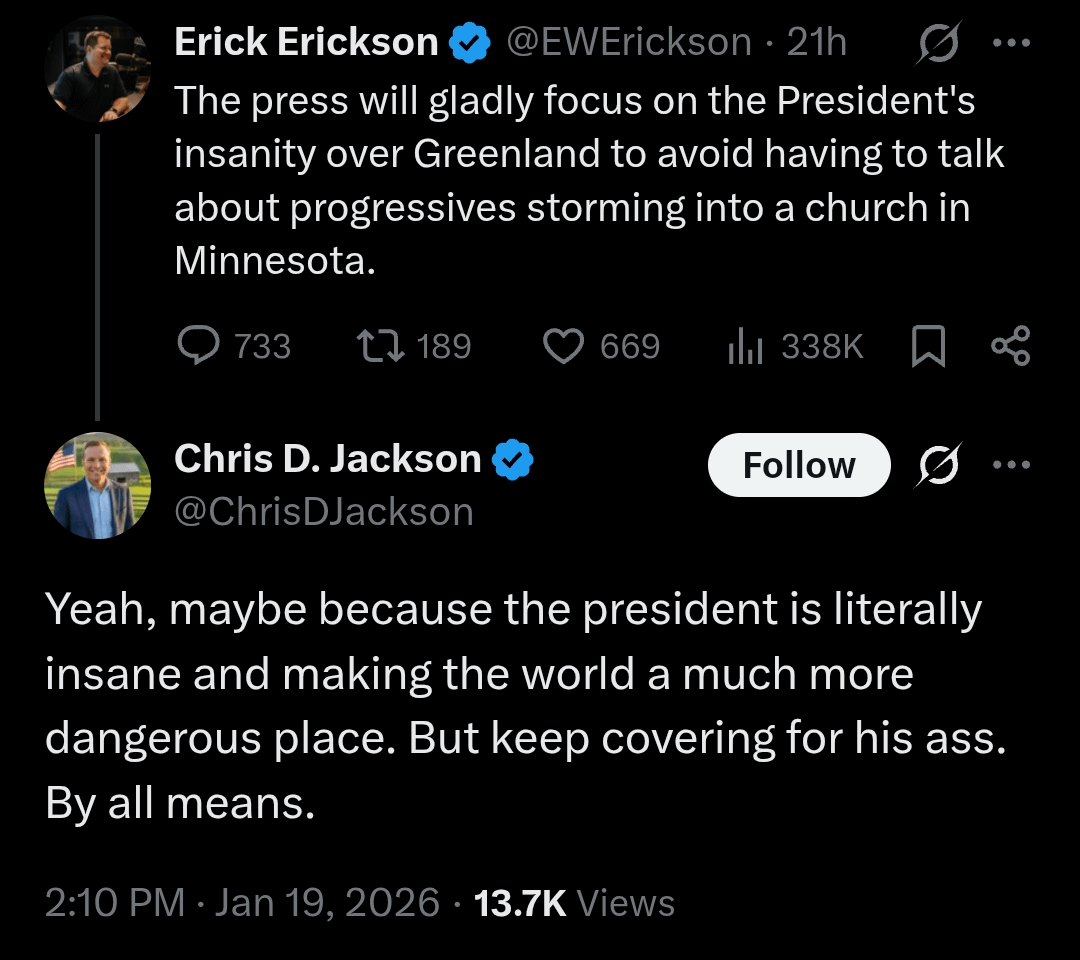Viewport: 1080px width, 960px height.
Task: Open the 13.7K Views count
Action: tap(574, 903)
